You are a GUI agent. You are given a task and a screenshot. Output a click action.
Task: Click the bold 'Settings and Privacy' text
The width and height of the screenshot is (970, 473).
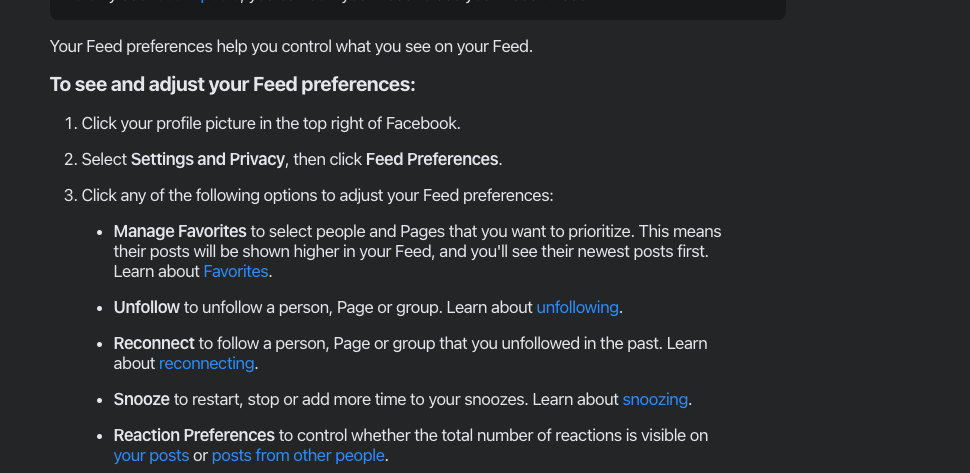pos(208,160)
